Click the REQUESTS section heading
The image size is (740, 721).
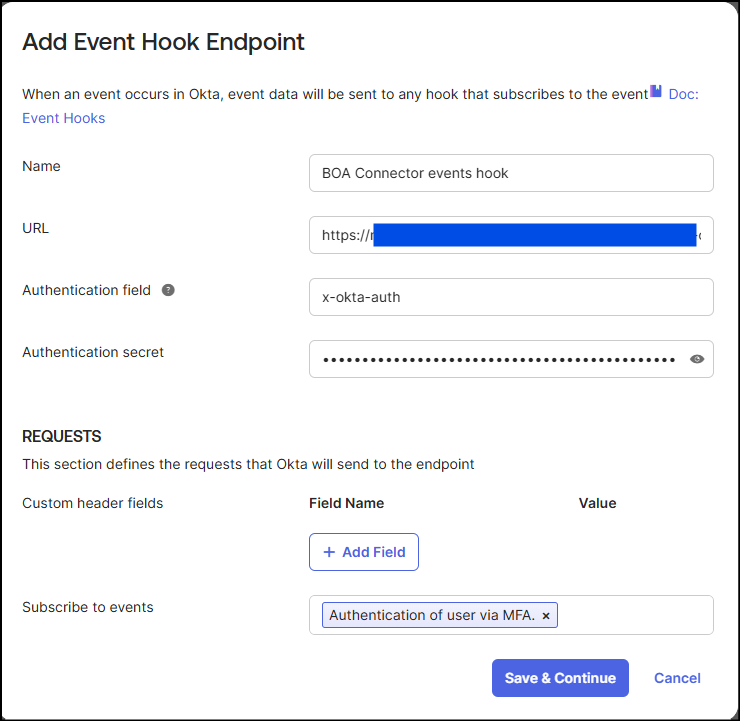pos(62,436)
